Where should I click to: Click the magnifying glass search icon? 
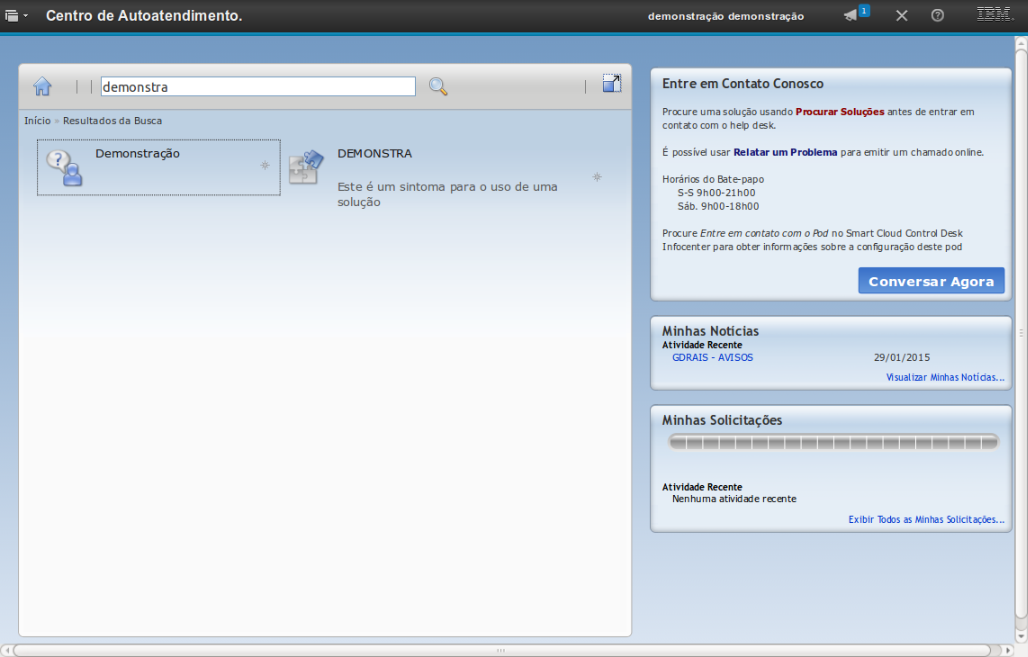(438, 87)
